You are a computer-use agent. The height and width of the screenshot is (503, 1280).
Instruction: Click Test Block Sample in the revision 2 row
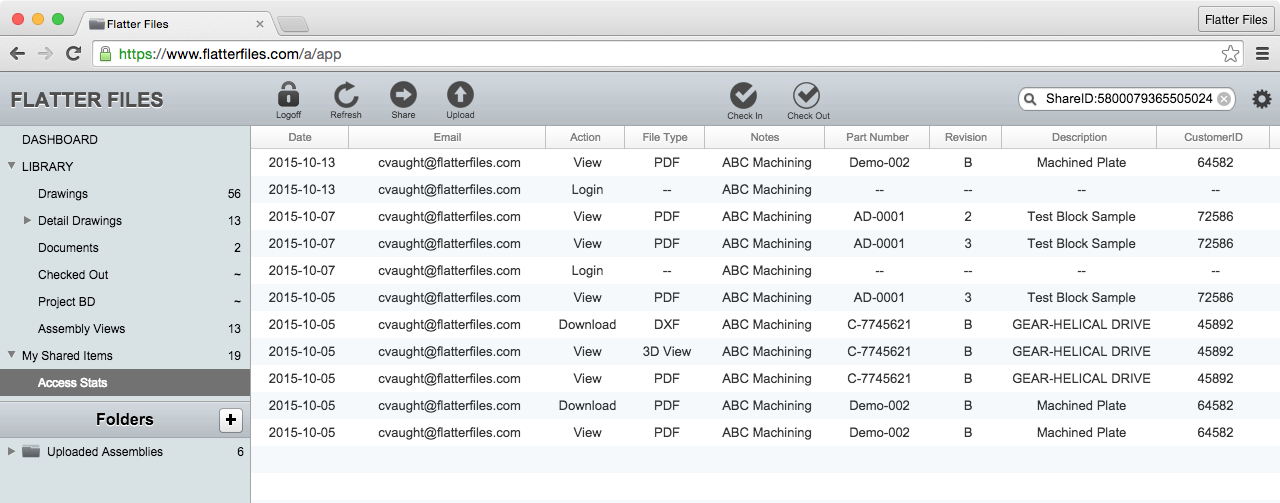[1081, 216]
